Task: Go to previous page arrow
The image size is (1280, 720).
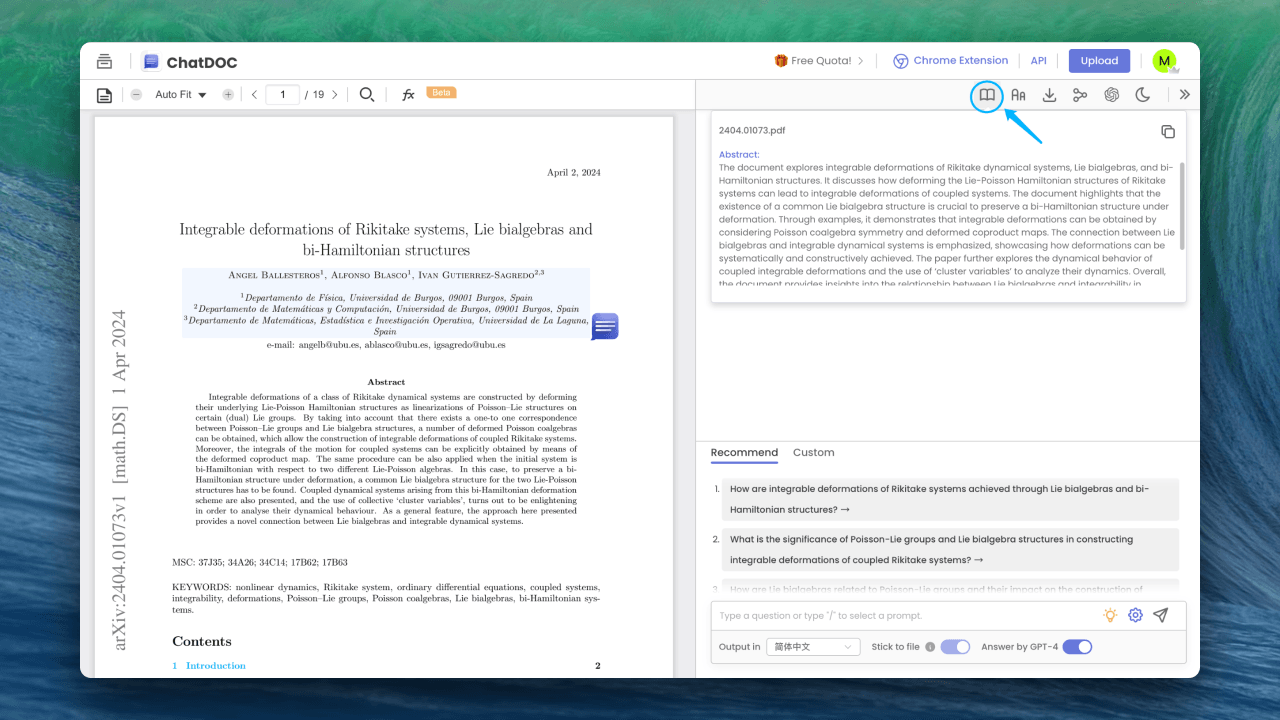Action: coord(255,95)
